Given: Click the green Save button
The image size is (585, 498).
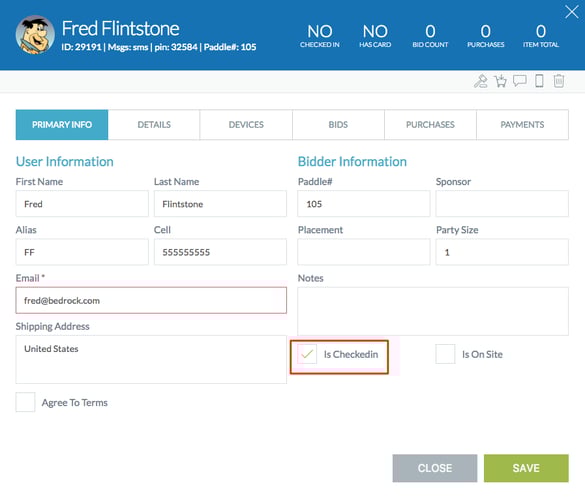Looking at the screenshot, I should (526, 468).
